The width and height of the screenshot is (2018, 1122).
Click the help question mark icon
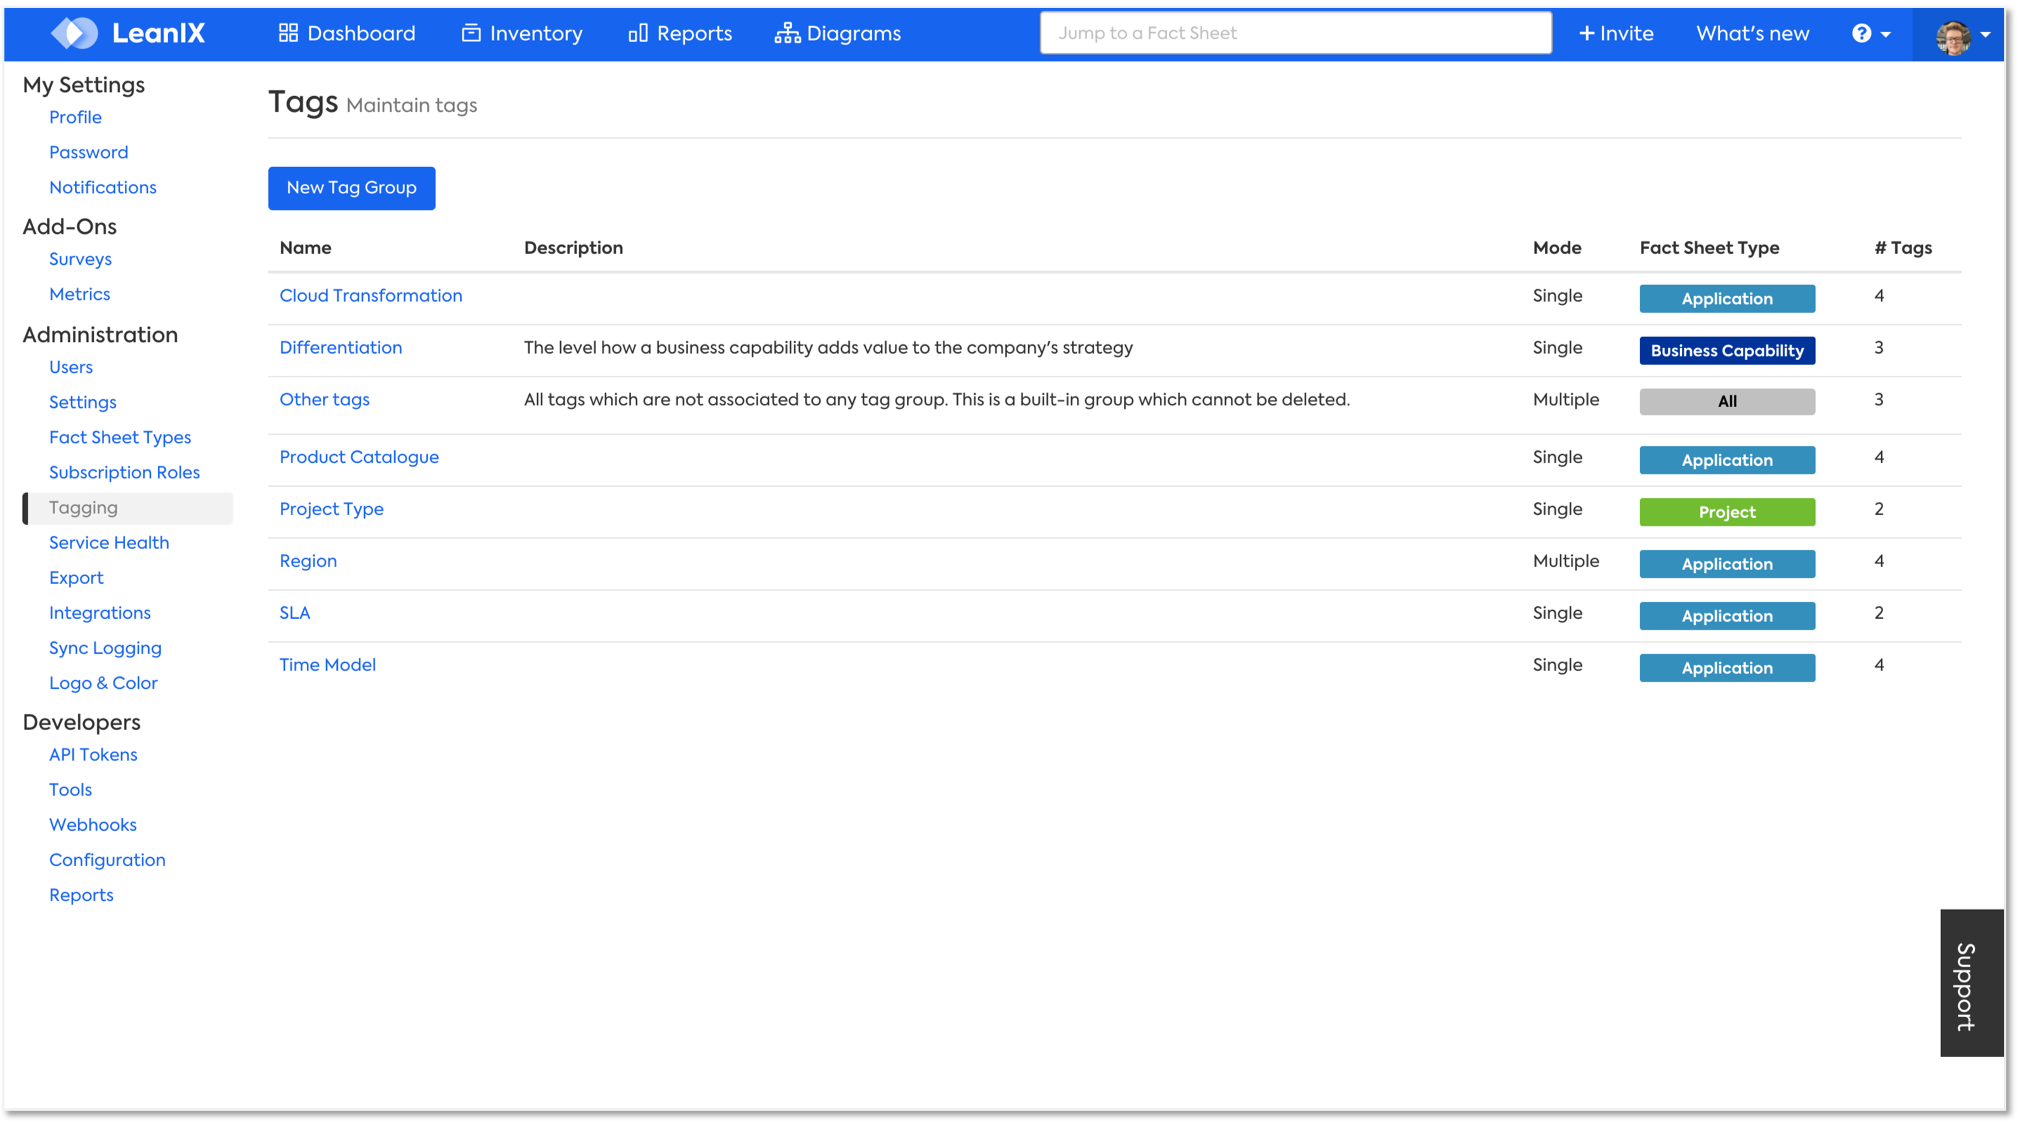[x=1861, y=33]
